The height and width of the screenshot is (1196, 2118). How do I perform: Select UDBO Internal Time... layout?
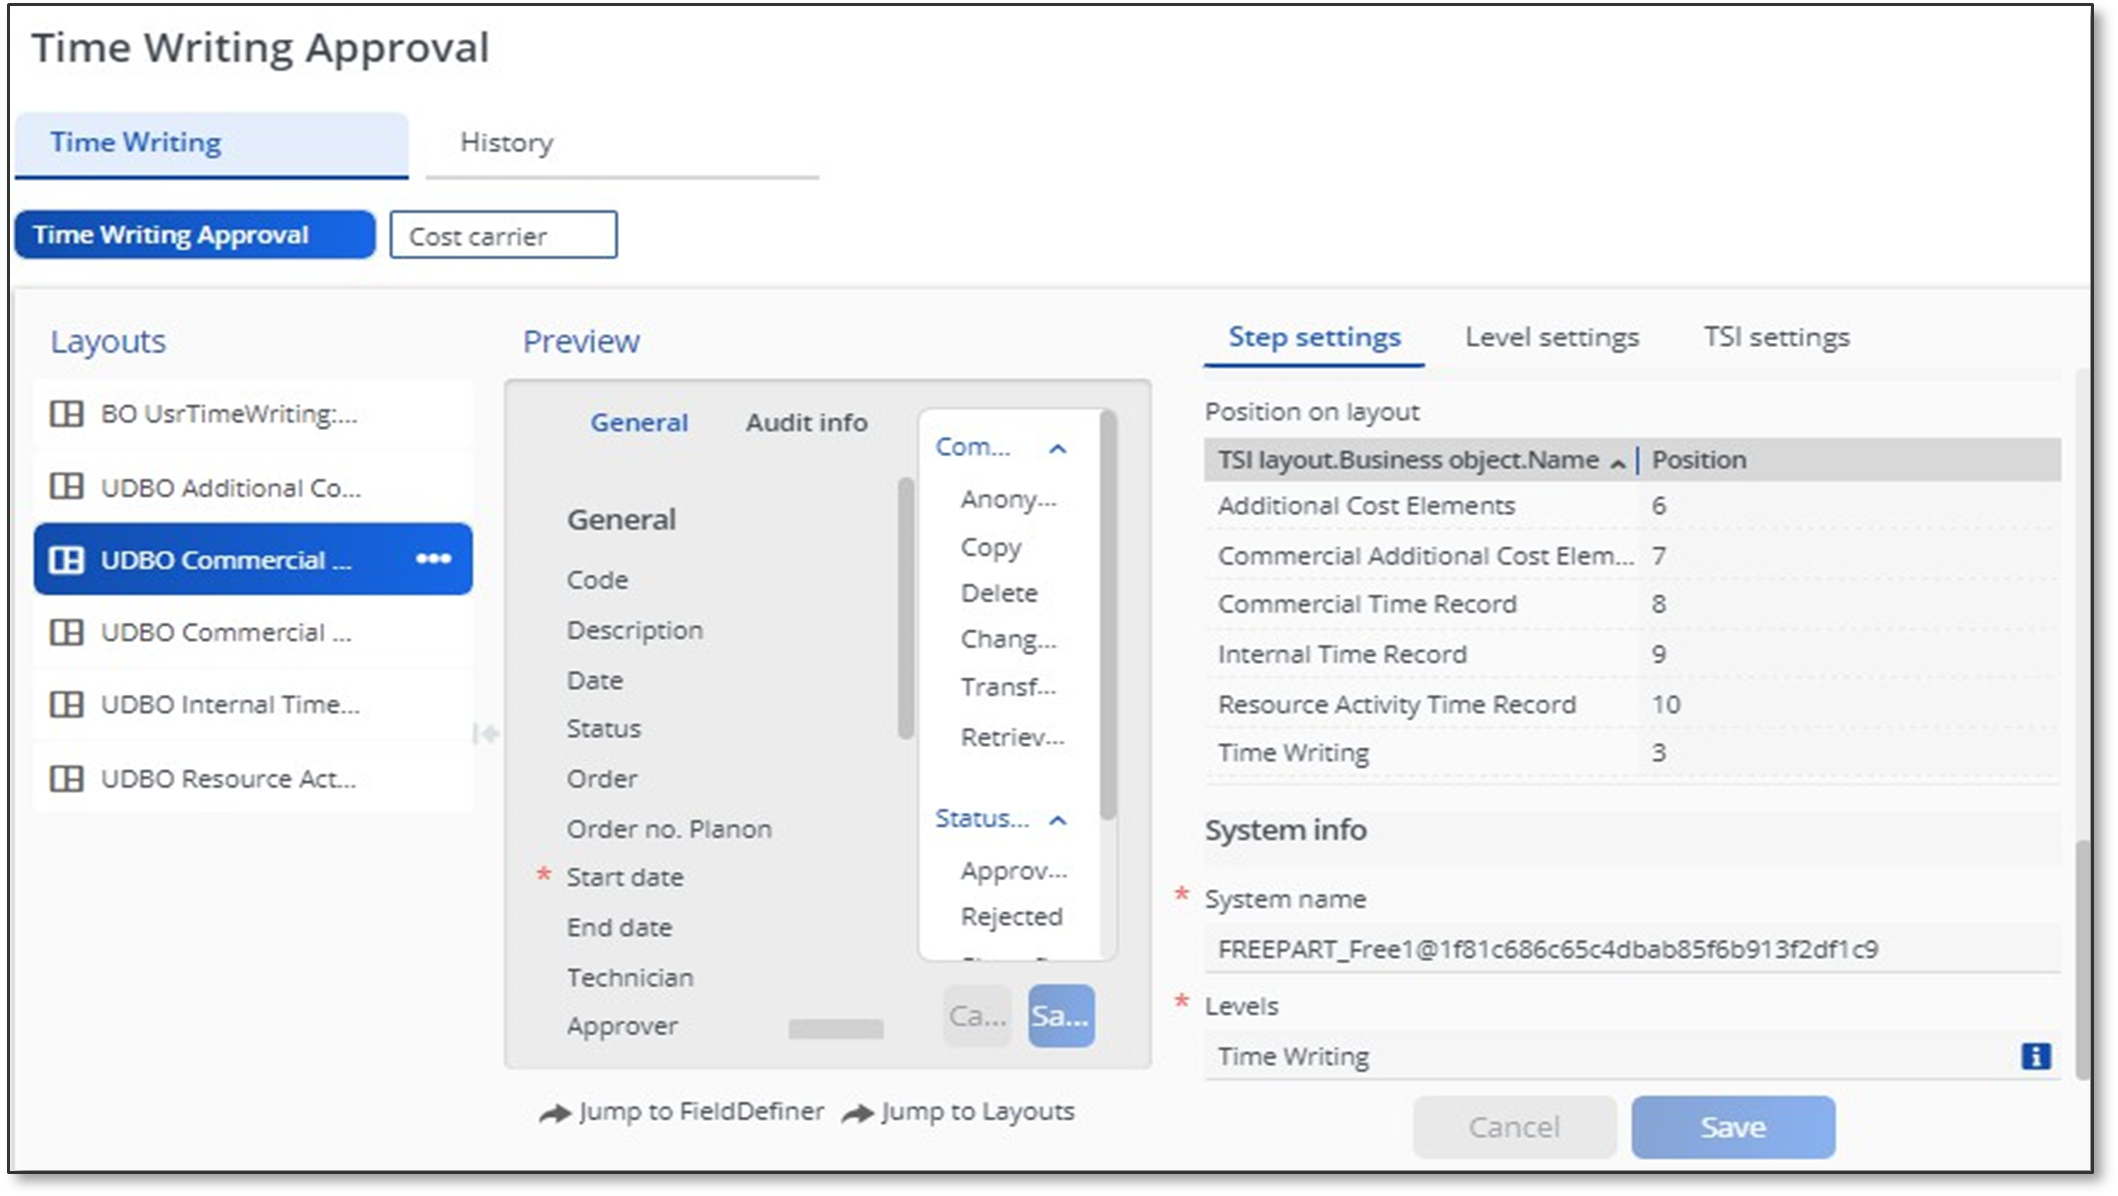[x=252, y=704]
